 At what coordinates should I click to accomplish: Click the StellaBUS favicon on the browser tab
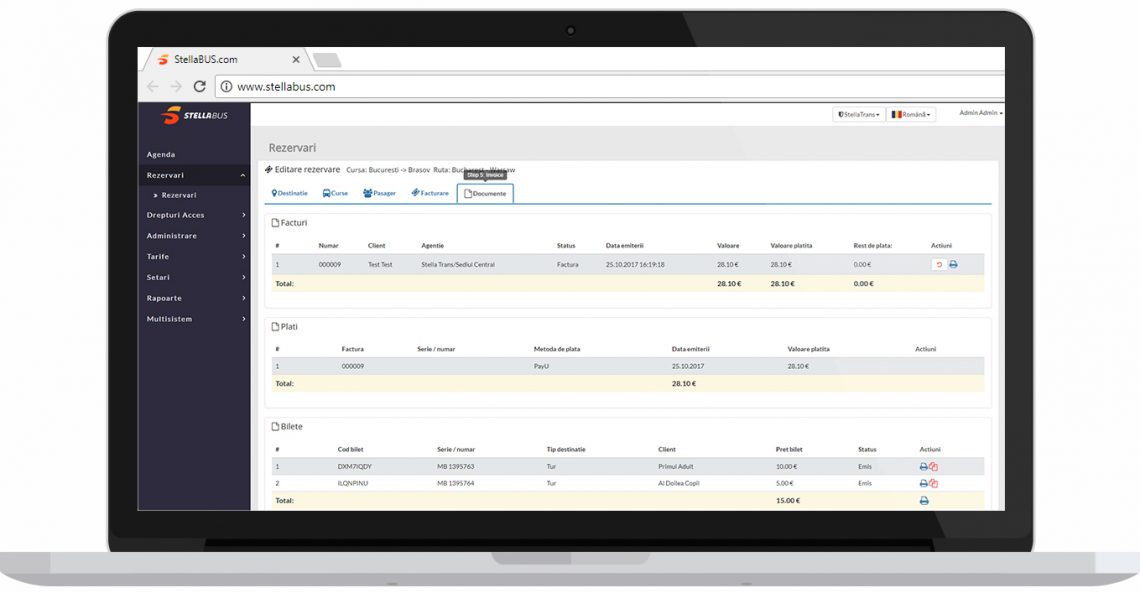click(x=164, y=60)
